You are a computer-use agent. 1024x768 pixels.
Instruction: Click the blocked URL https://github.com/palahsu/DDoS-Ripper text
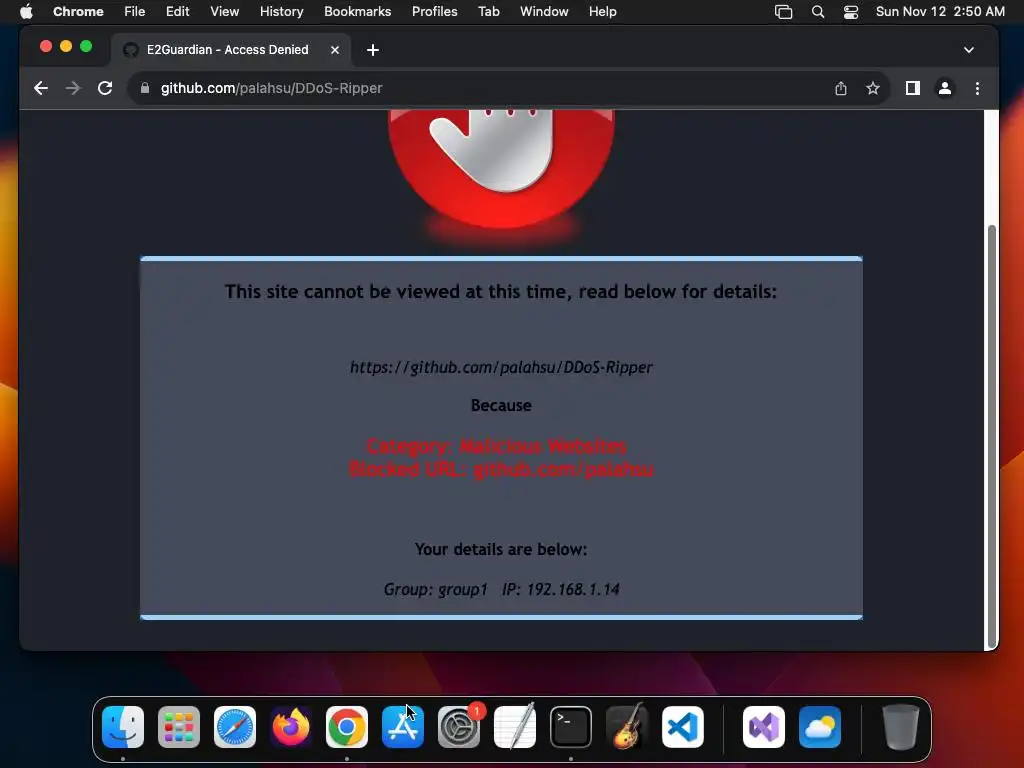point(501,367)
